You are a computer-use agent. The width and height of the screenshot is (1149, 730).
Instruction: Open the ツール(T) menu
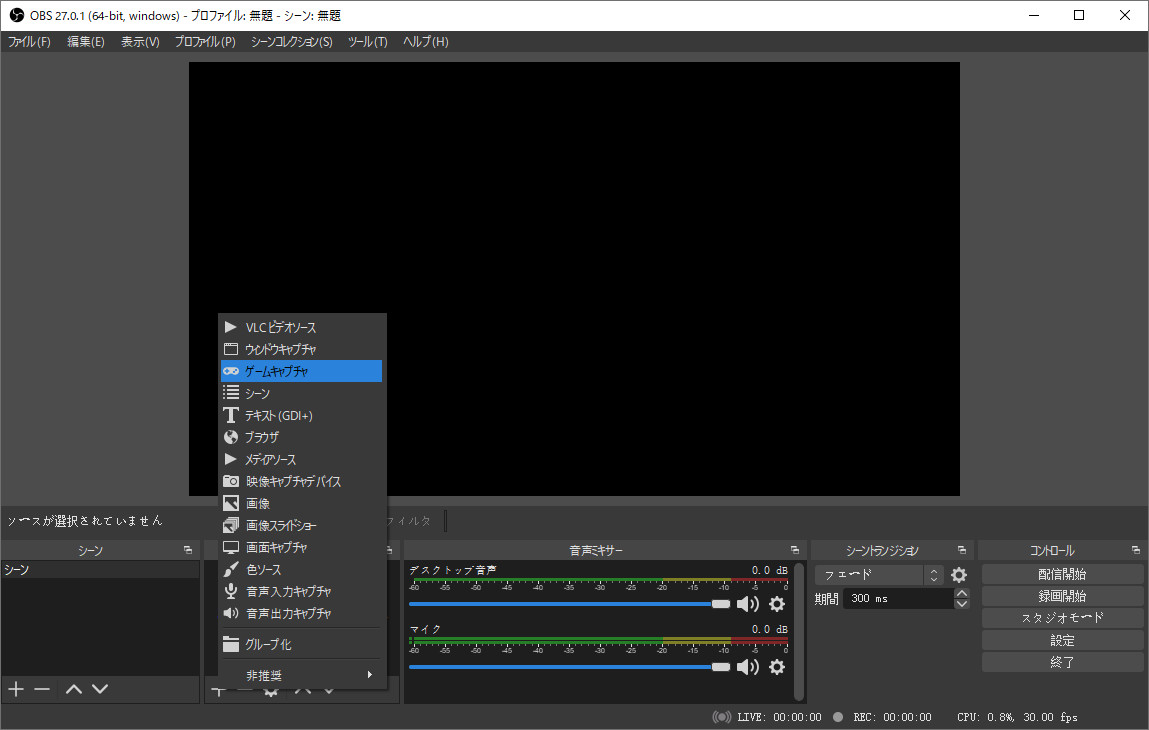click(x=367, y=42)
